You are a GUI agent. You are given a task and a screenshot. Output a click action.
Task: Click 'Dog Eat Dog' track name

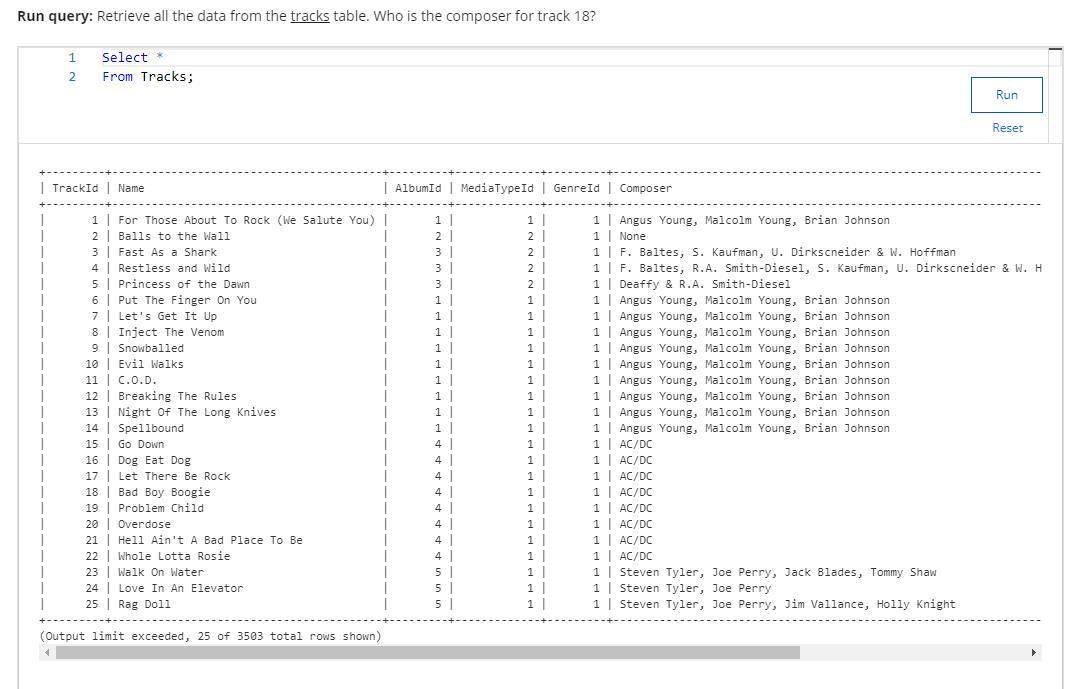tap(154, 460)
